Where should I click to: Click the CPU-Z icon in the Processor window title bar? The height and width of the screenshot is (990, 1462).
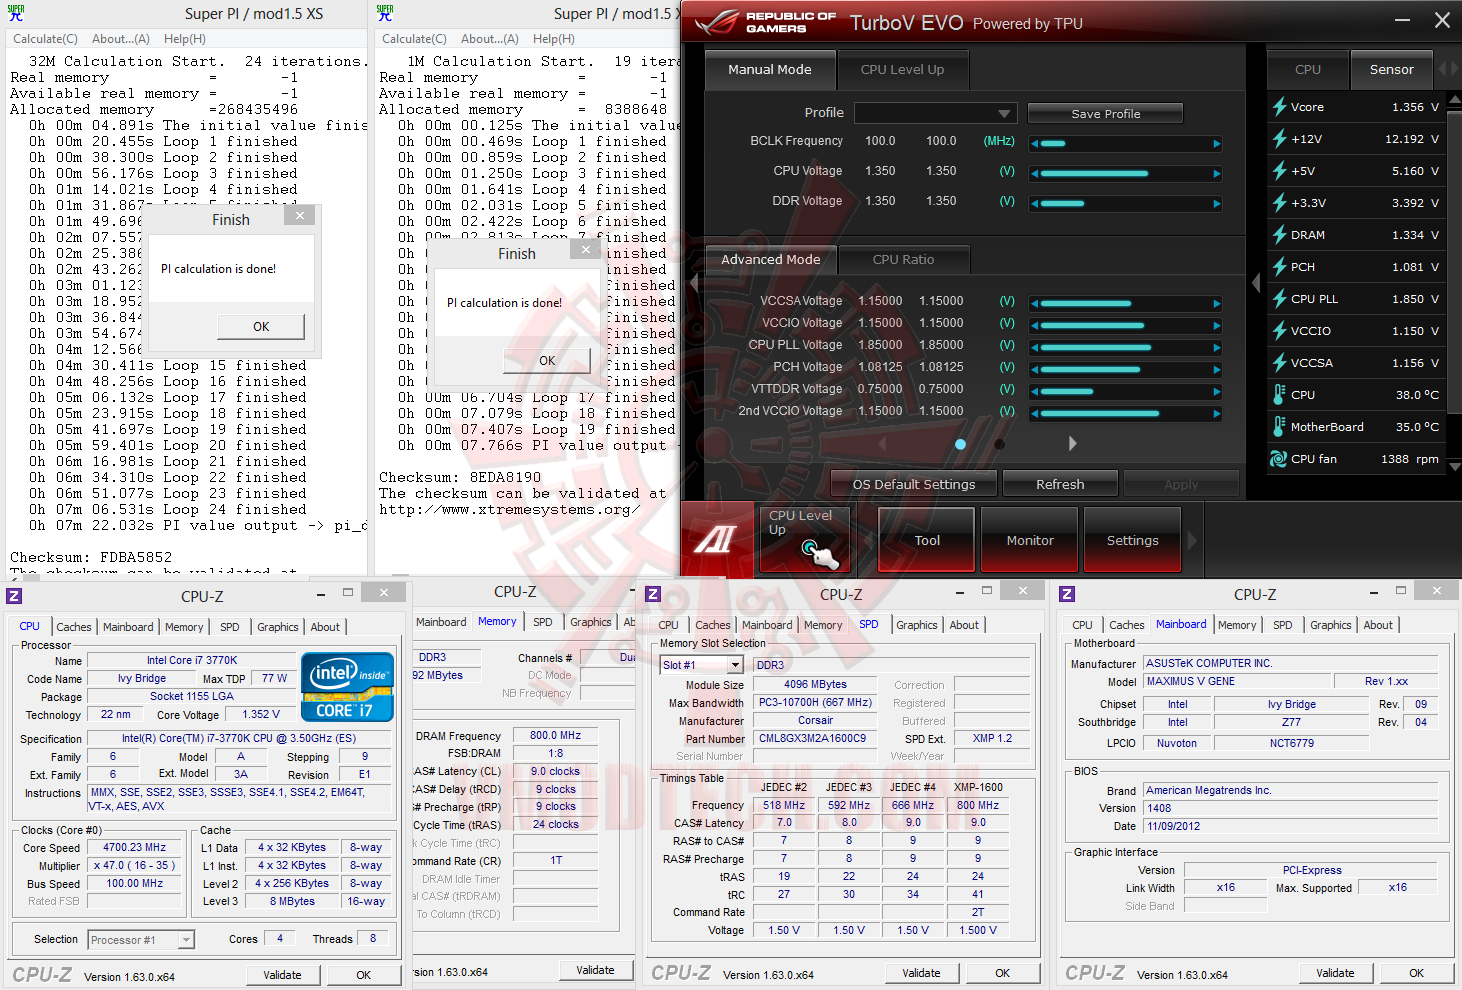click(x=14, y=596)
